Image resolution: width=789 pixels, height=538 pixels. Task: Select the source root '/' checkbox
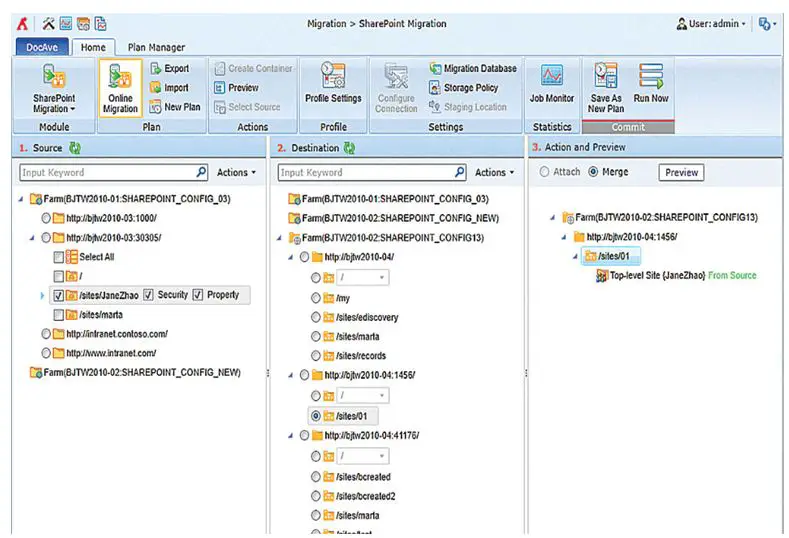point(58,276)
